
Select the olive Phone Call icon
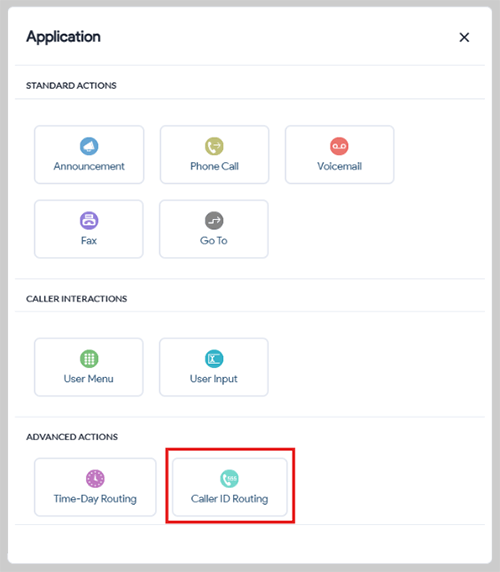pyautogui.click(x=214, y=146)
